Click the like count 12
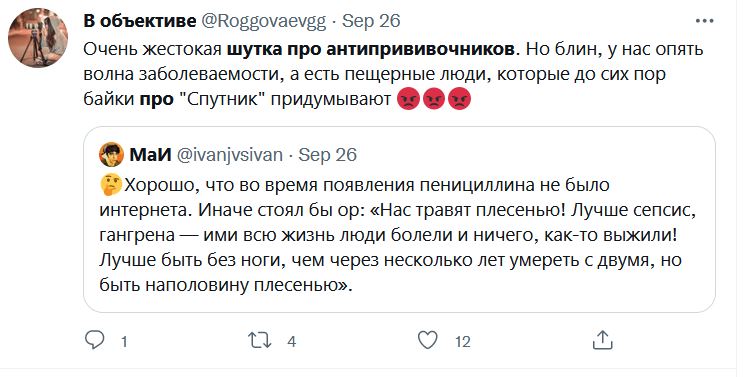The image size is (753, 377). pos(462,342)
